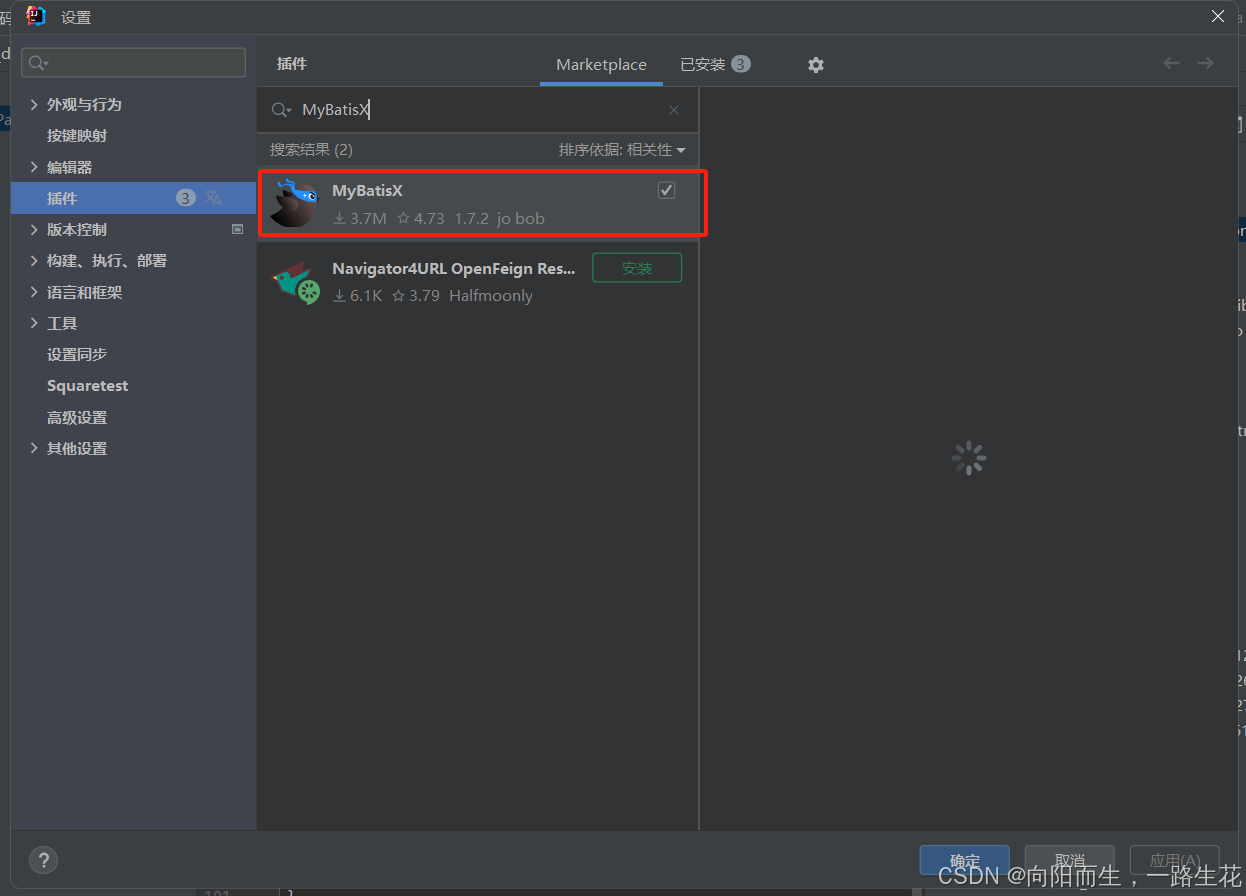
Task: Click the 1.7.2 version text
Action: pos(471,218)
